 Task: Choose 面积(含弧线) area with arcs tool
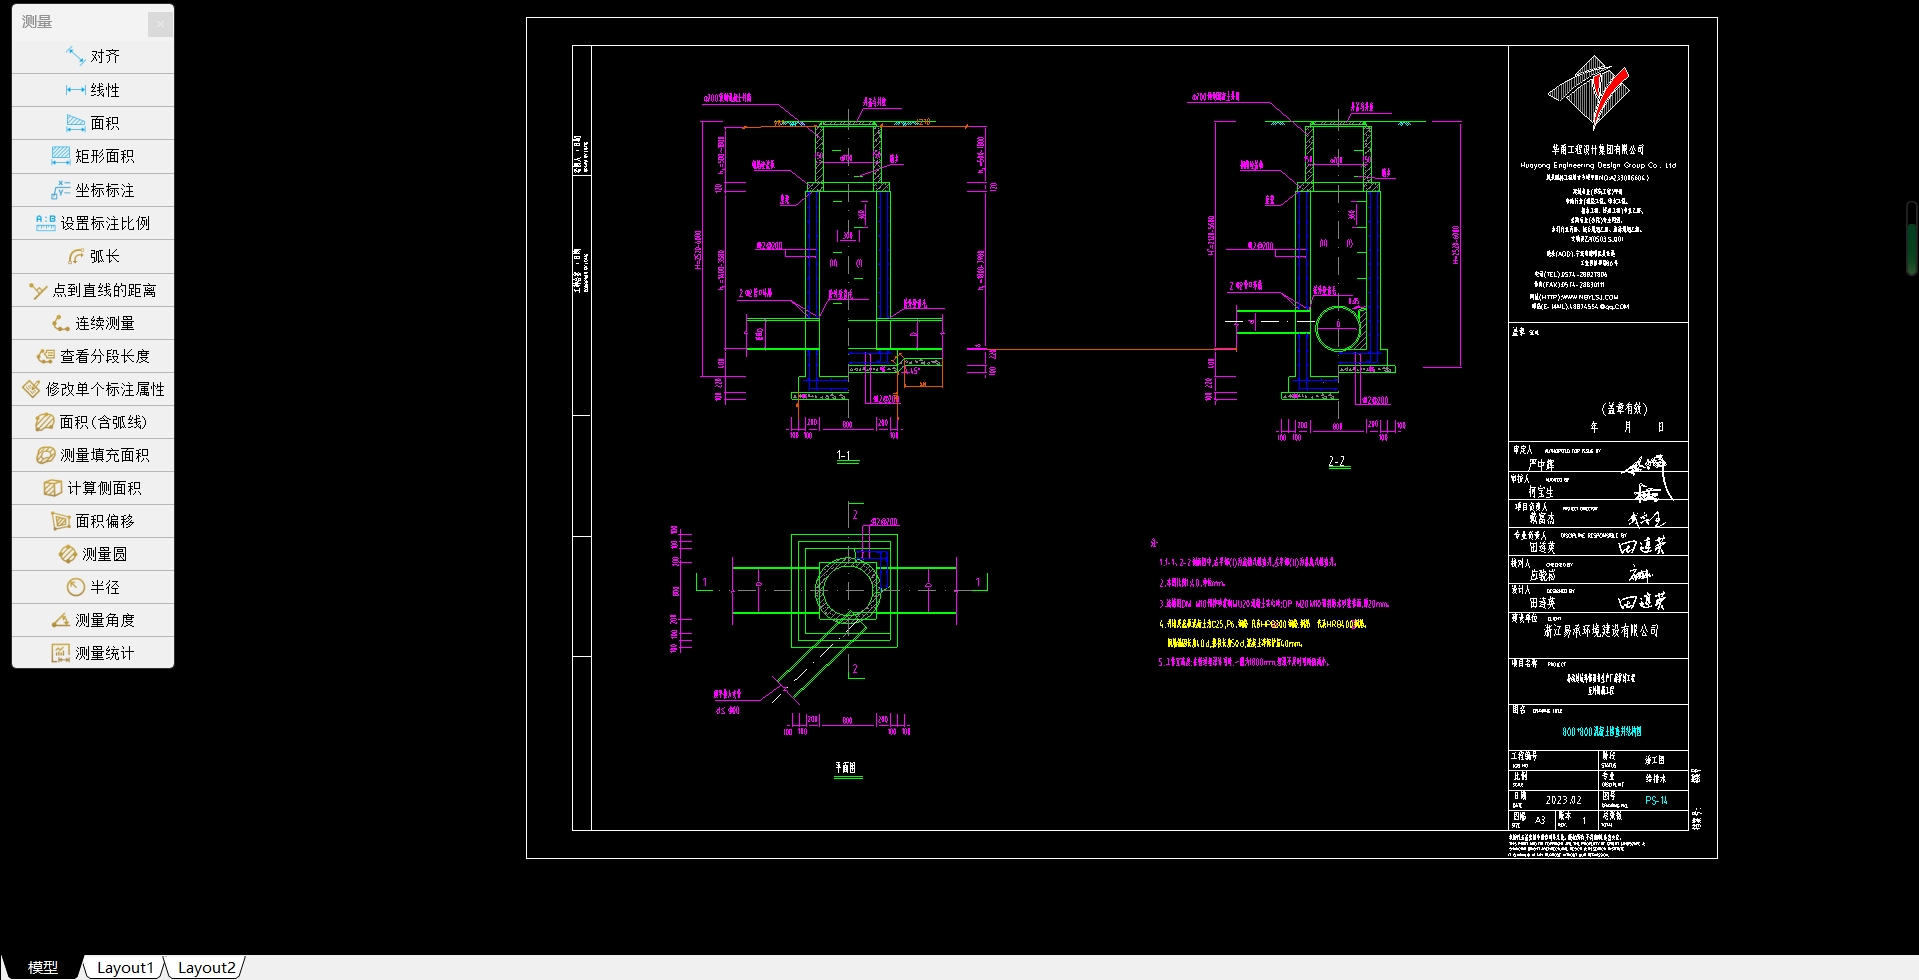92,422
